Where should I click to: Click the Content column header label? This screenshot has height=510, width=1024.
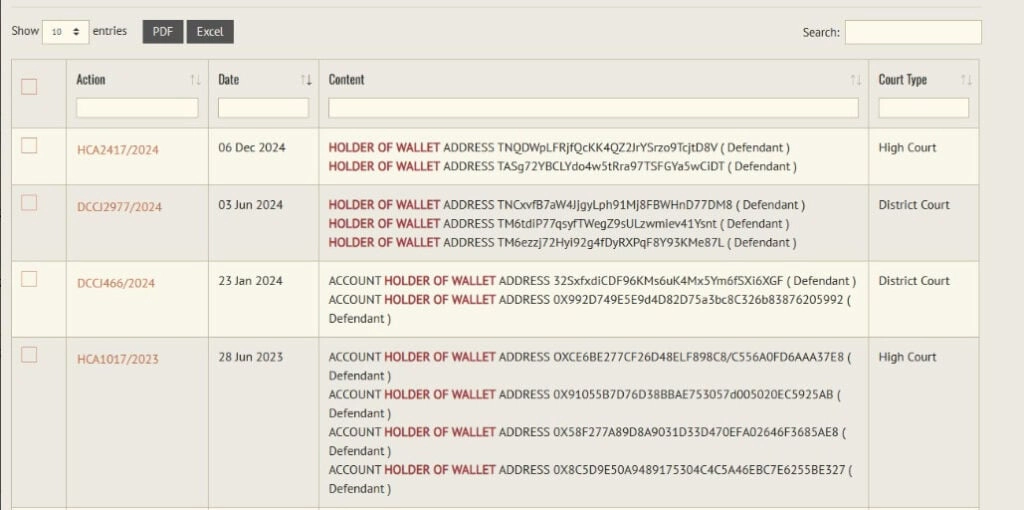(346, 80)
